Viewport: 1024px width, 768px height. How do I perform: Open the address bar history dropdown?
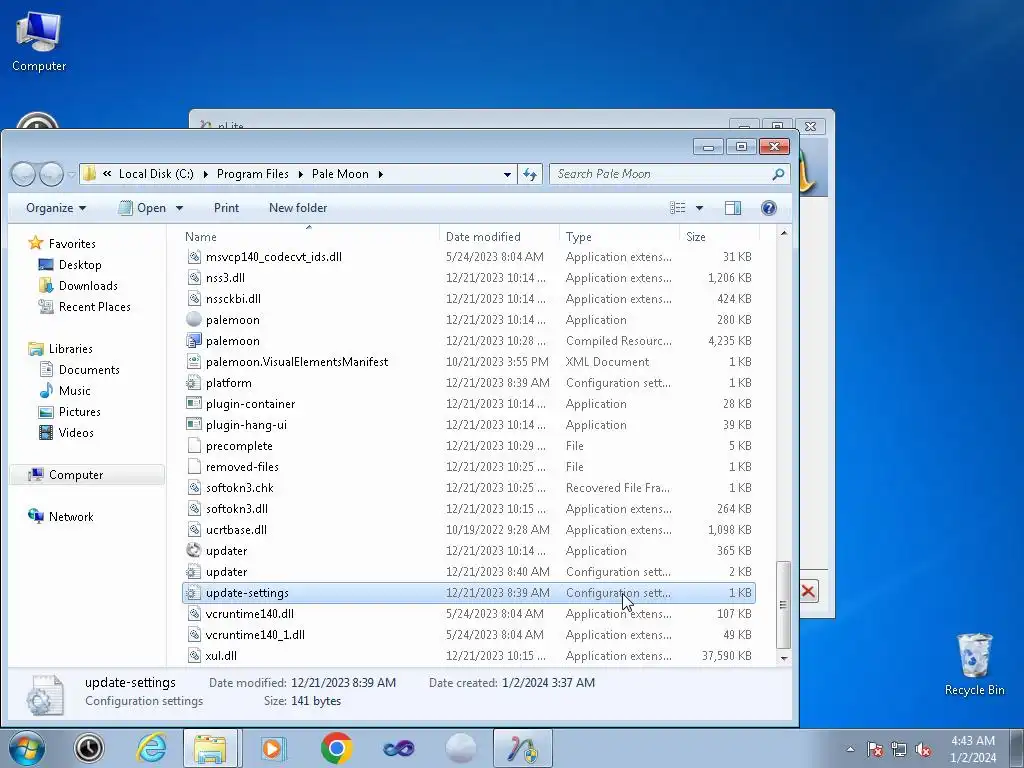[x=507, y=174]
